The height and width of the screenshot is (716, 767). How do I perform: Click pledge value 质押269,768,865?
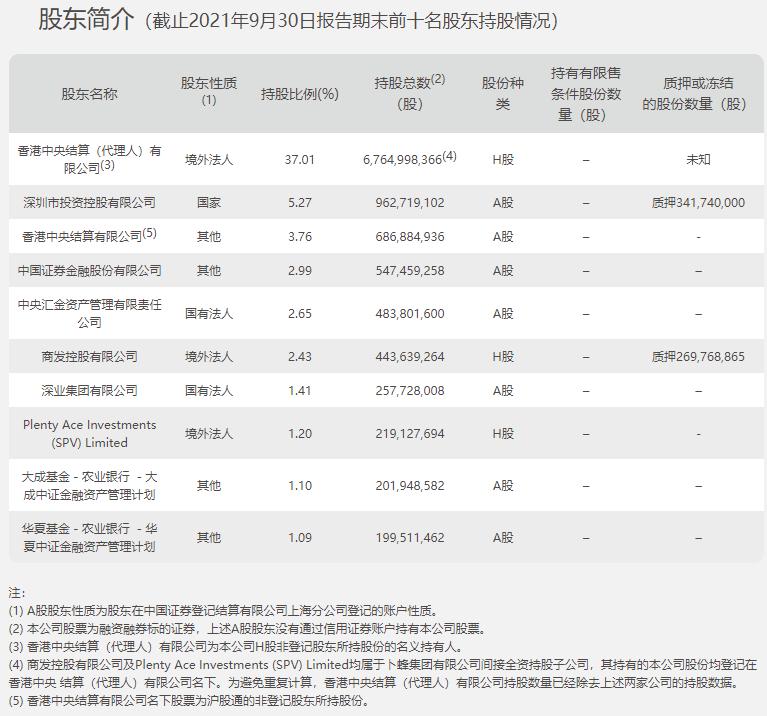point(698,357)
